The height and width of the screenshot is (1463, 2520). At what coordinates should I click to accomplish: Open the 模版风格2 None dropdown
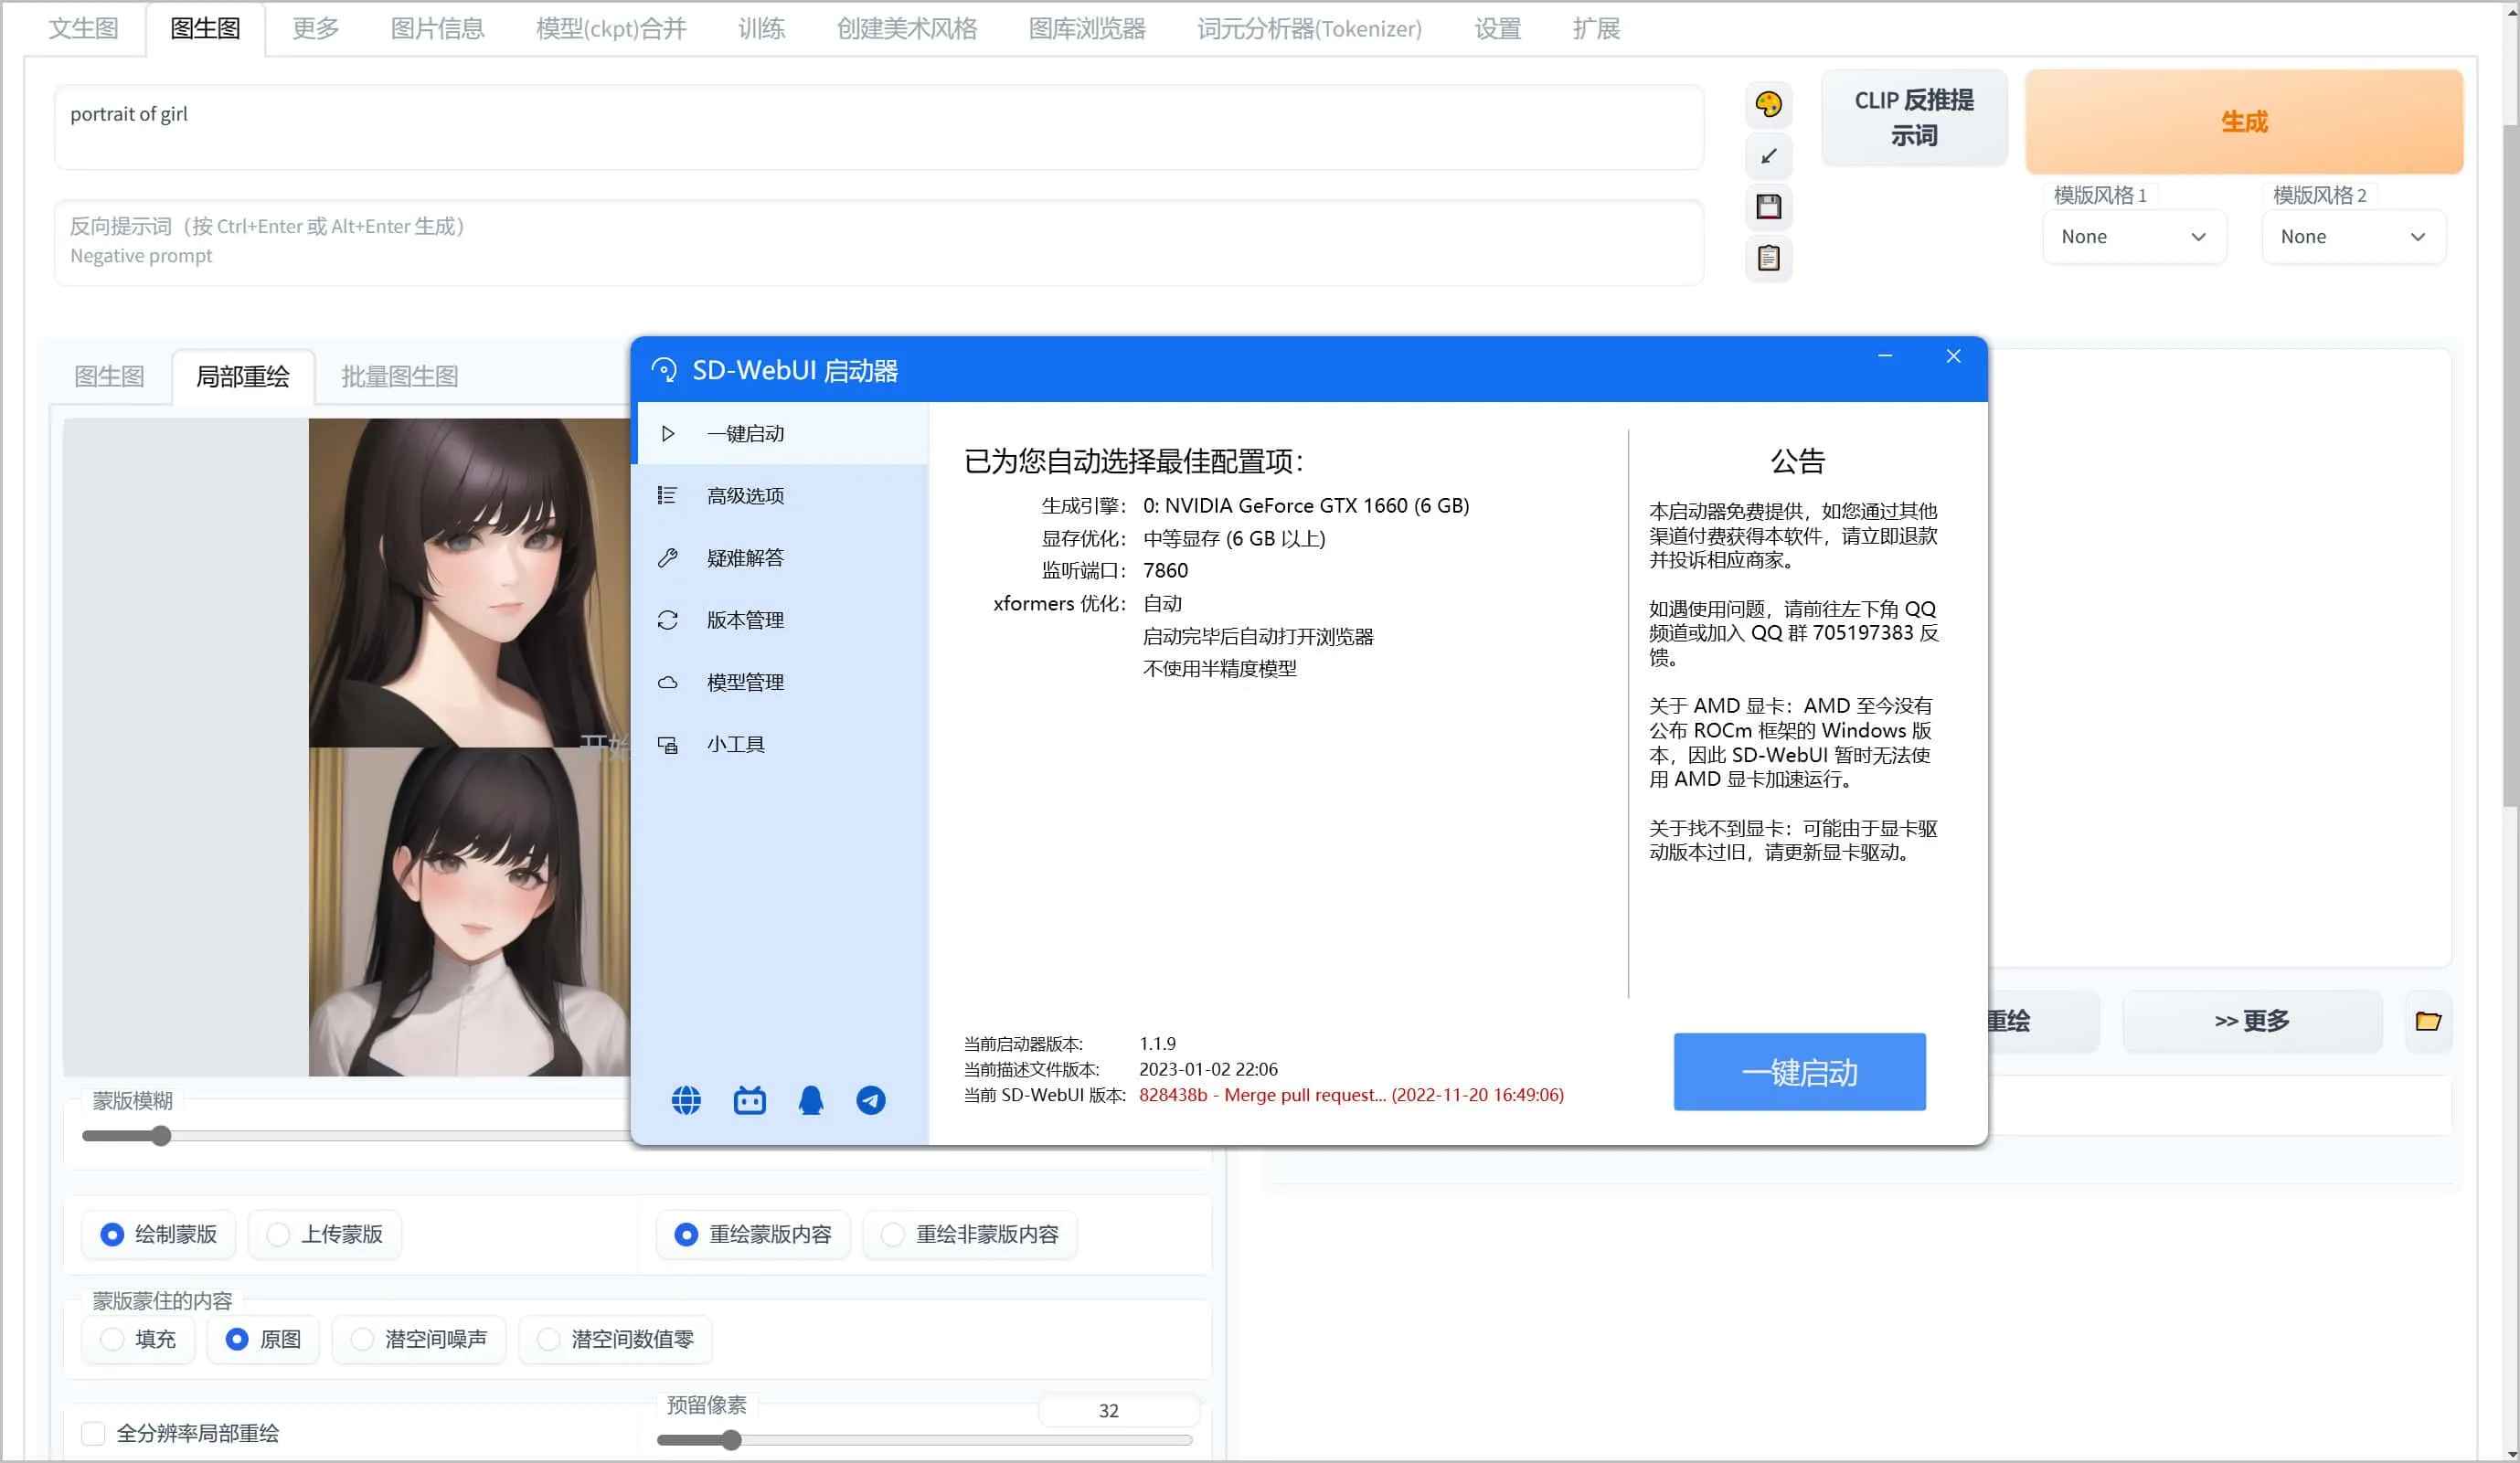[x=2353, y=236]
